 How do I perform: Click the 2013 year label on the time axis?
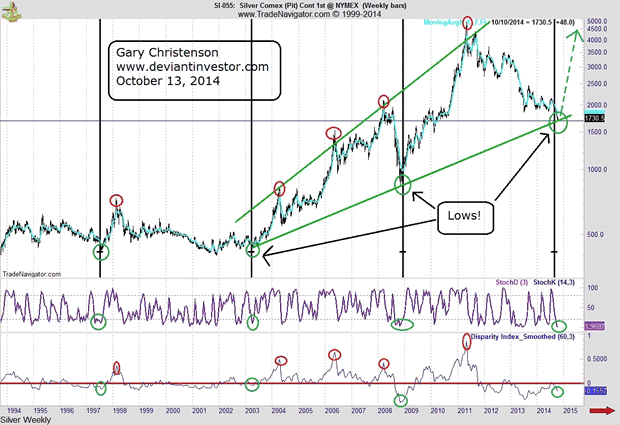pos(518,411)
